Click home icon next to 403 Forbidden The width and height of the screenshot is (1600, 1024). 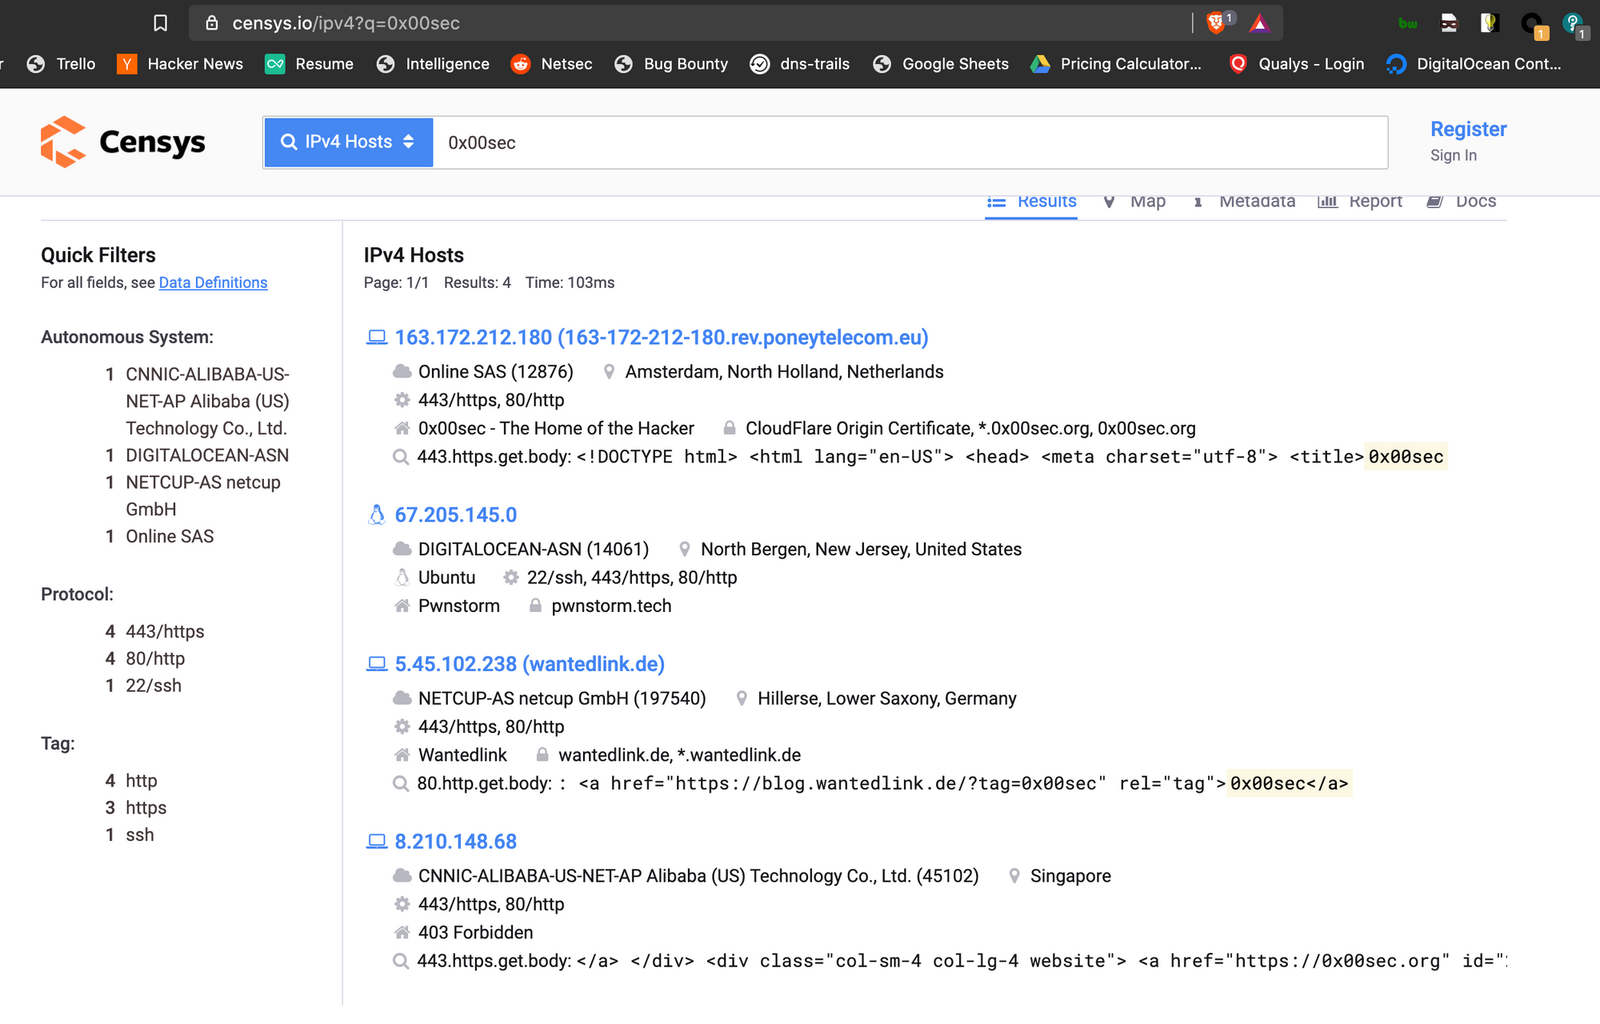[402, 932]
